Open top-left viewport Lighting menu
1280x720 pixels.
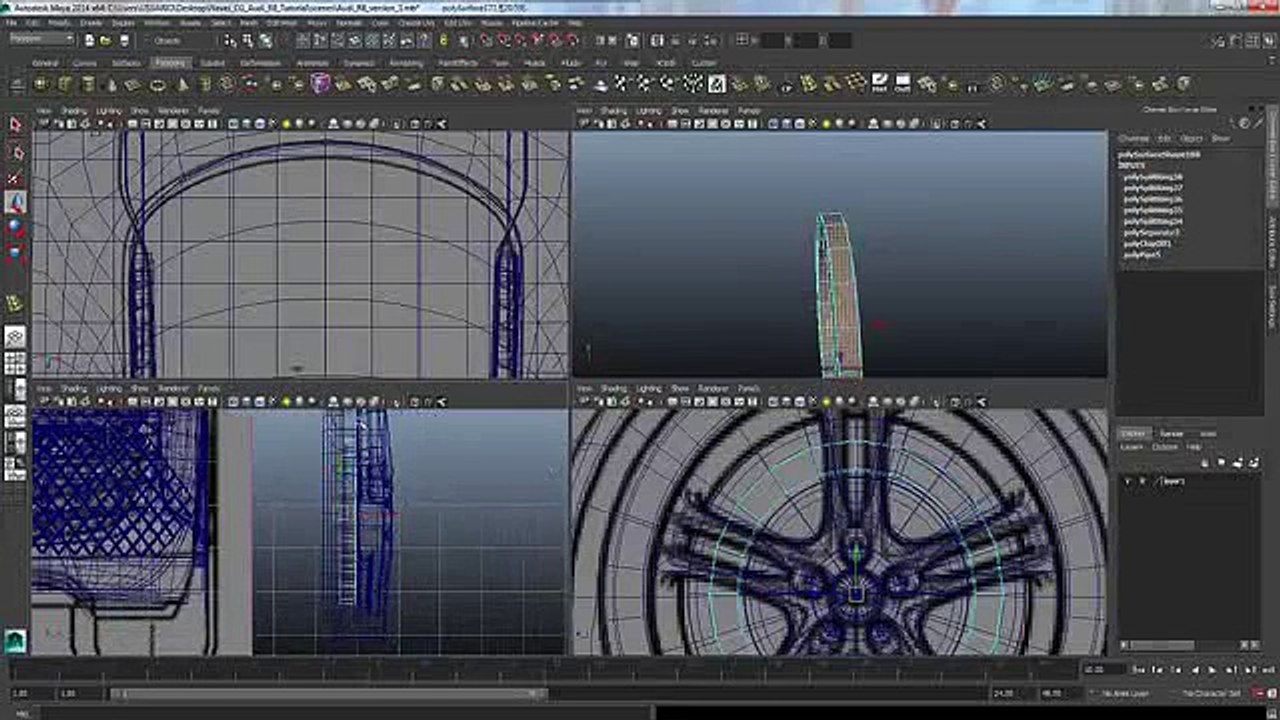pyautogui.click(x=109, y=110)
